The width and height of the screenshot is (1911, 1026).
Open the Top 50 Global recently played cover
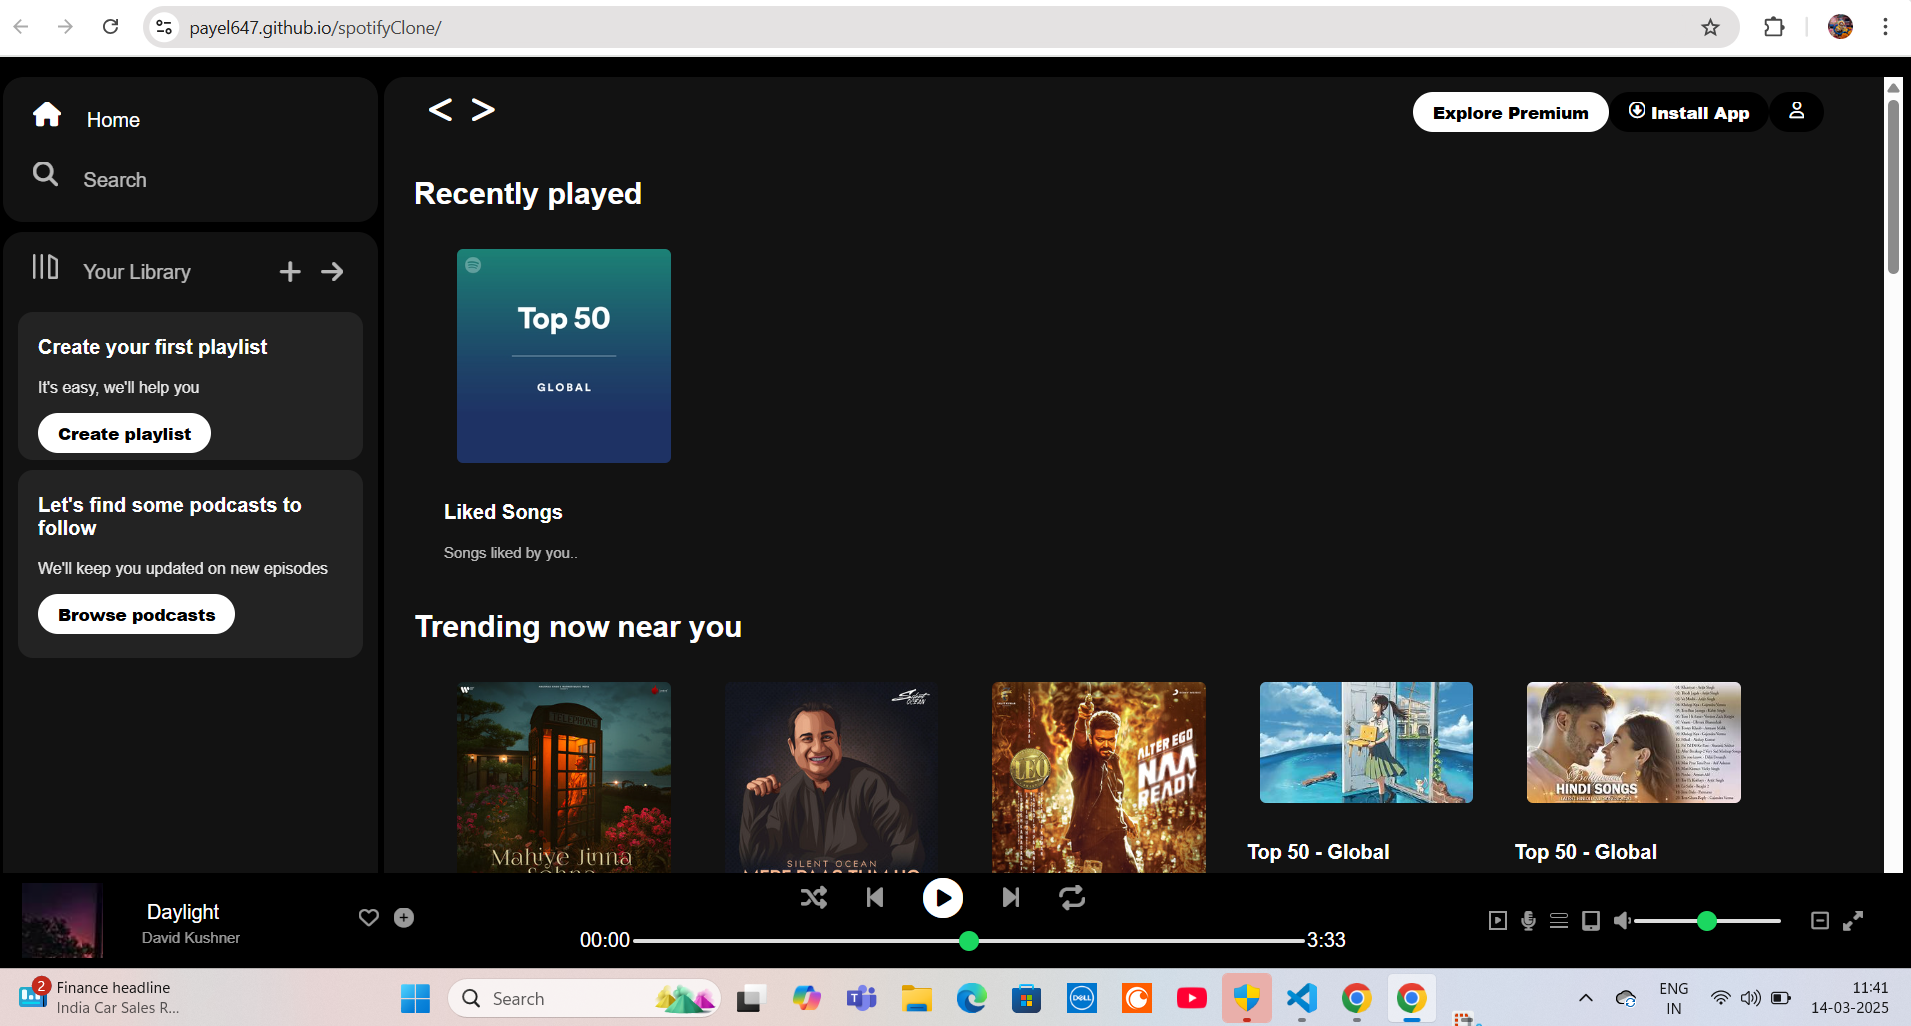[564, 356]
